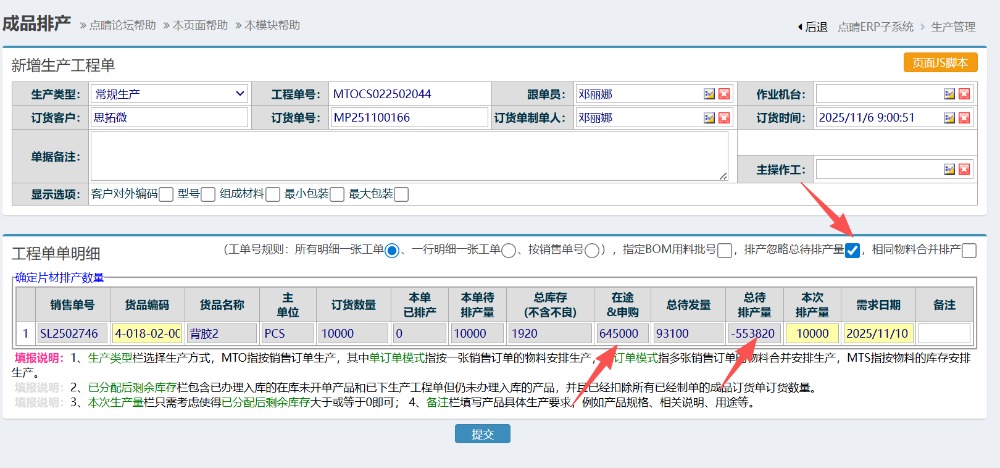Viewport: 1000px width, 468px height.
Task: Open date picker icon for 订货时间
Action: 949,118
